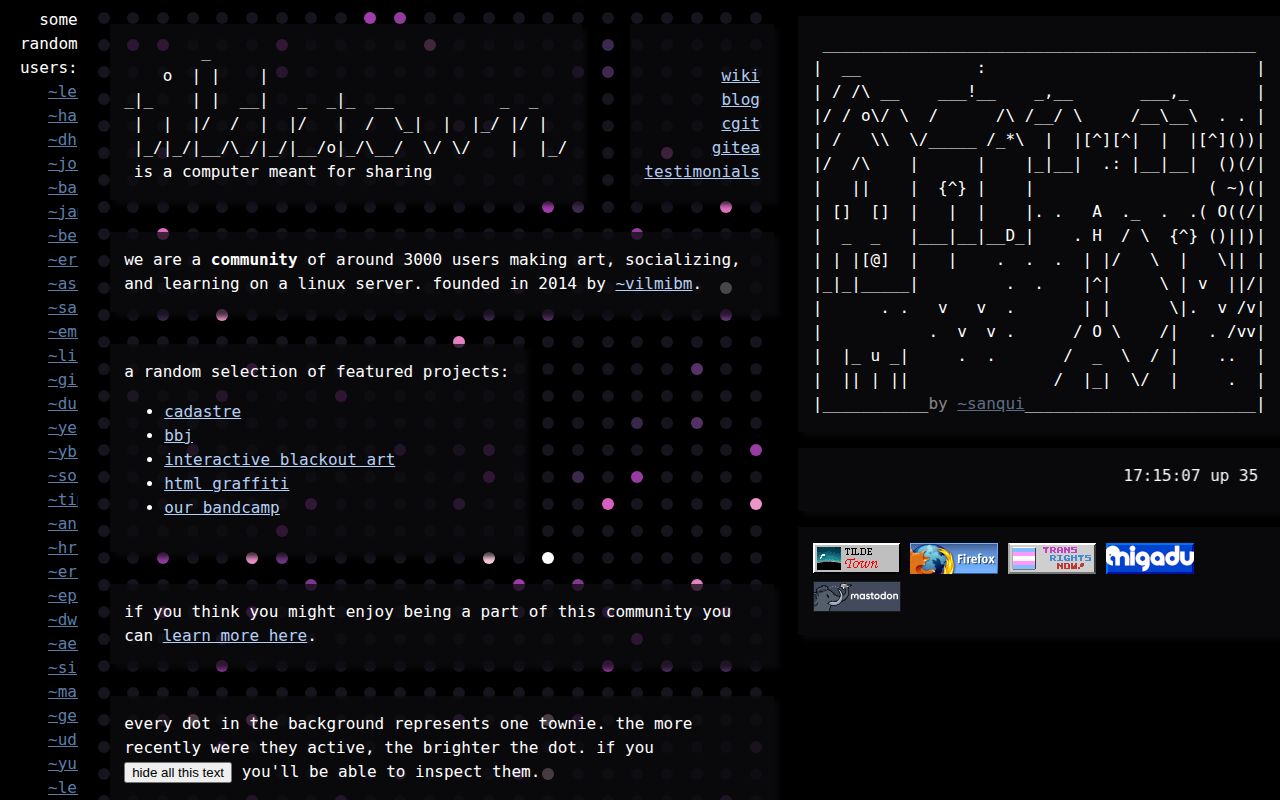Visit the gitea link
This screenshot has width=1280, height=800.
tap(735, 148)
